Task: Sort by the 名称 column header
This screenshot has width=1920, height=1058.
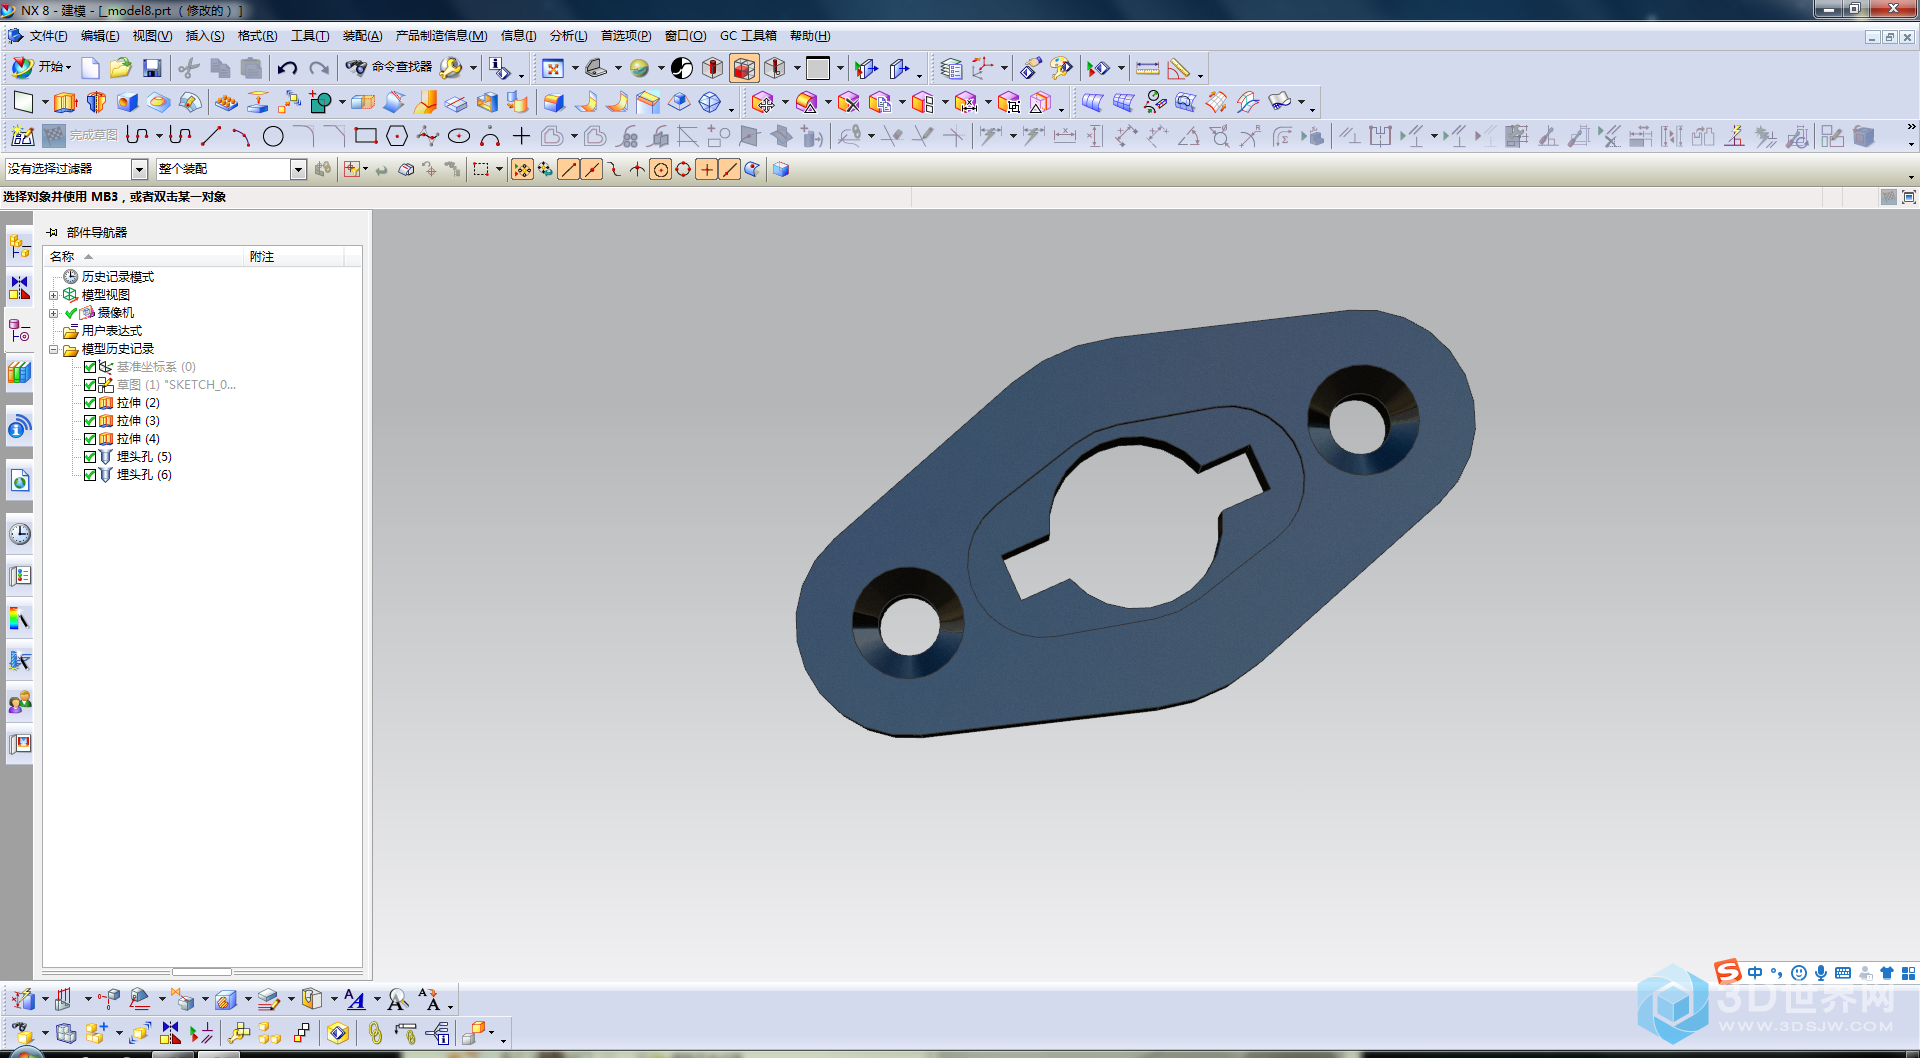Action: click(x=144, y=257)
